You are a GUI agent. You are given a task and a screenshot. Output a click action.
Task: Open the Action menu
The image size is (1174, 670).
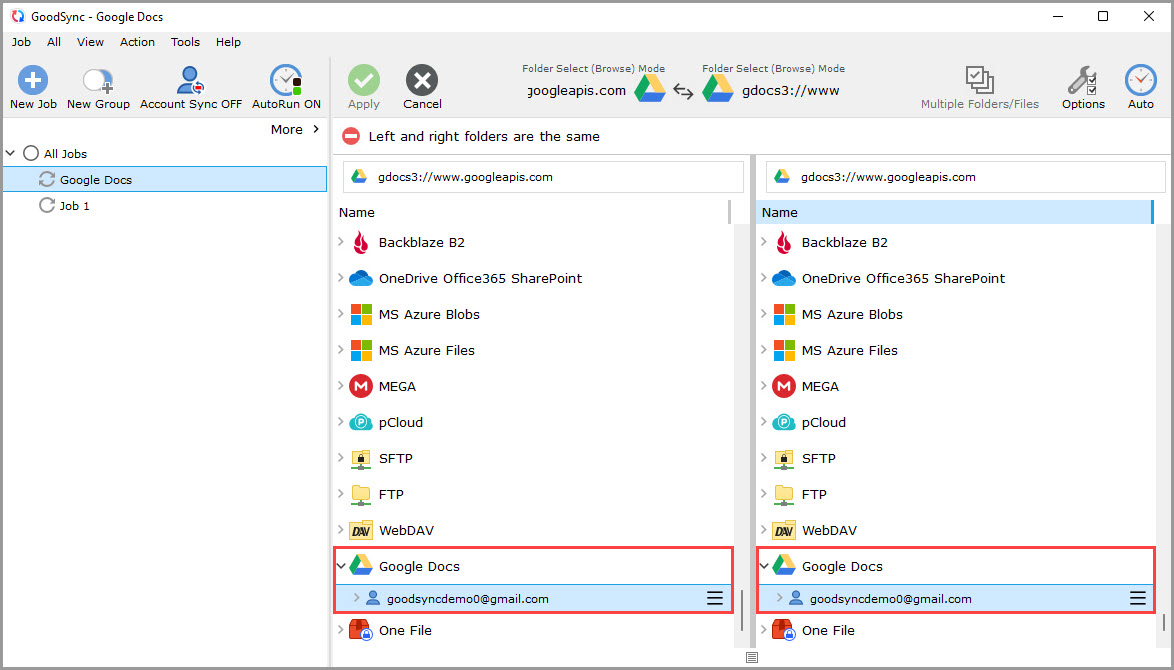click(137, 42)
